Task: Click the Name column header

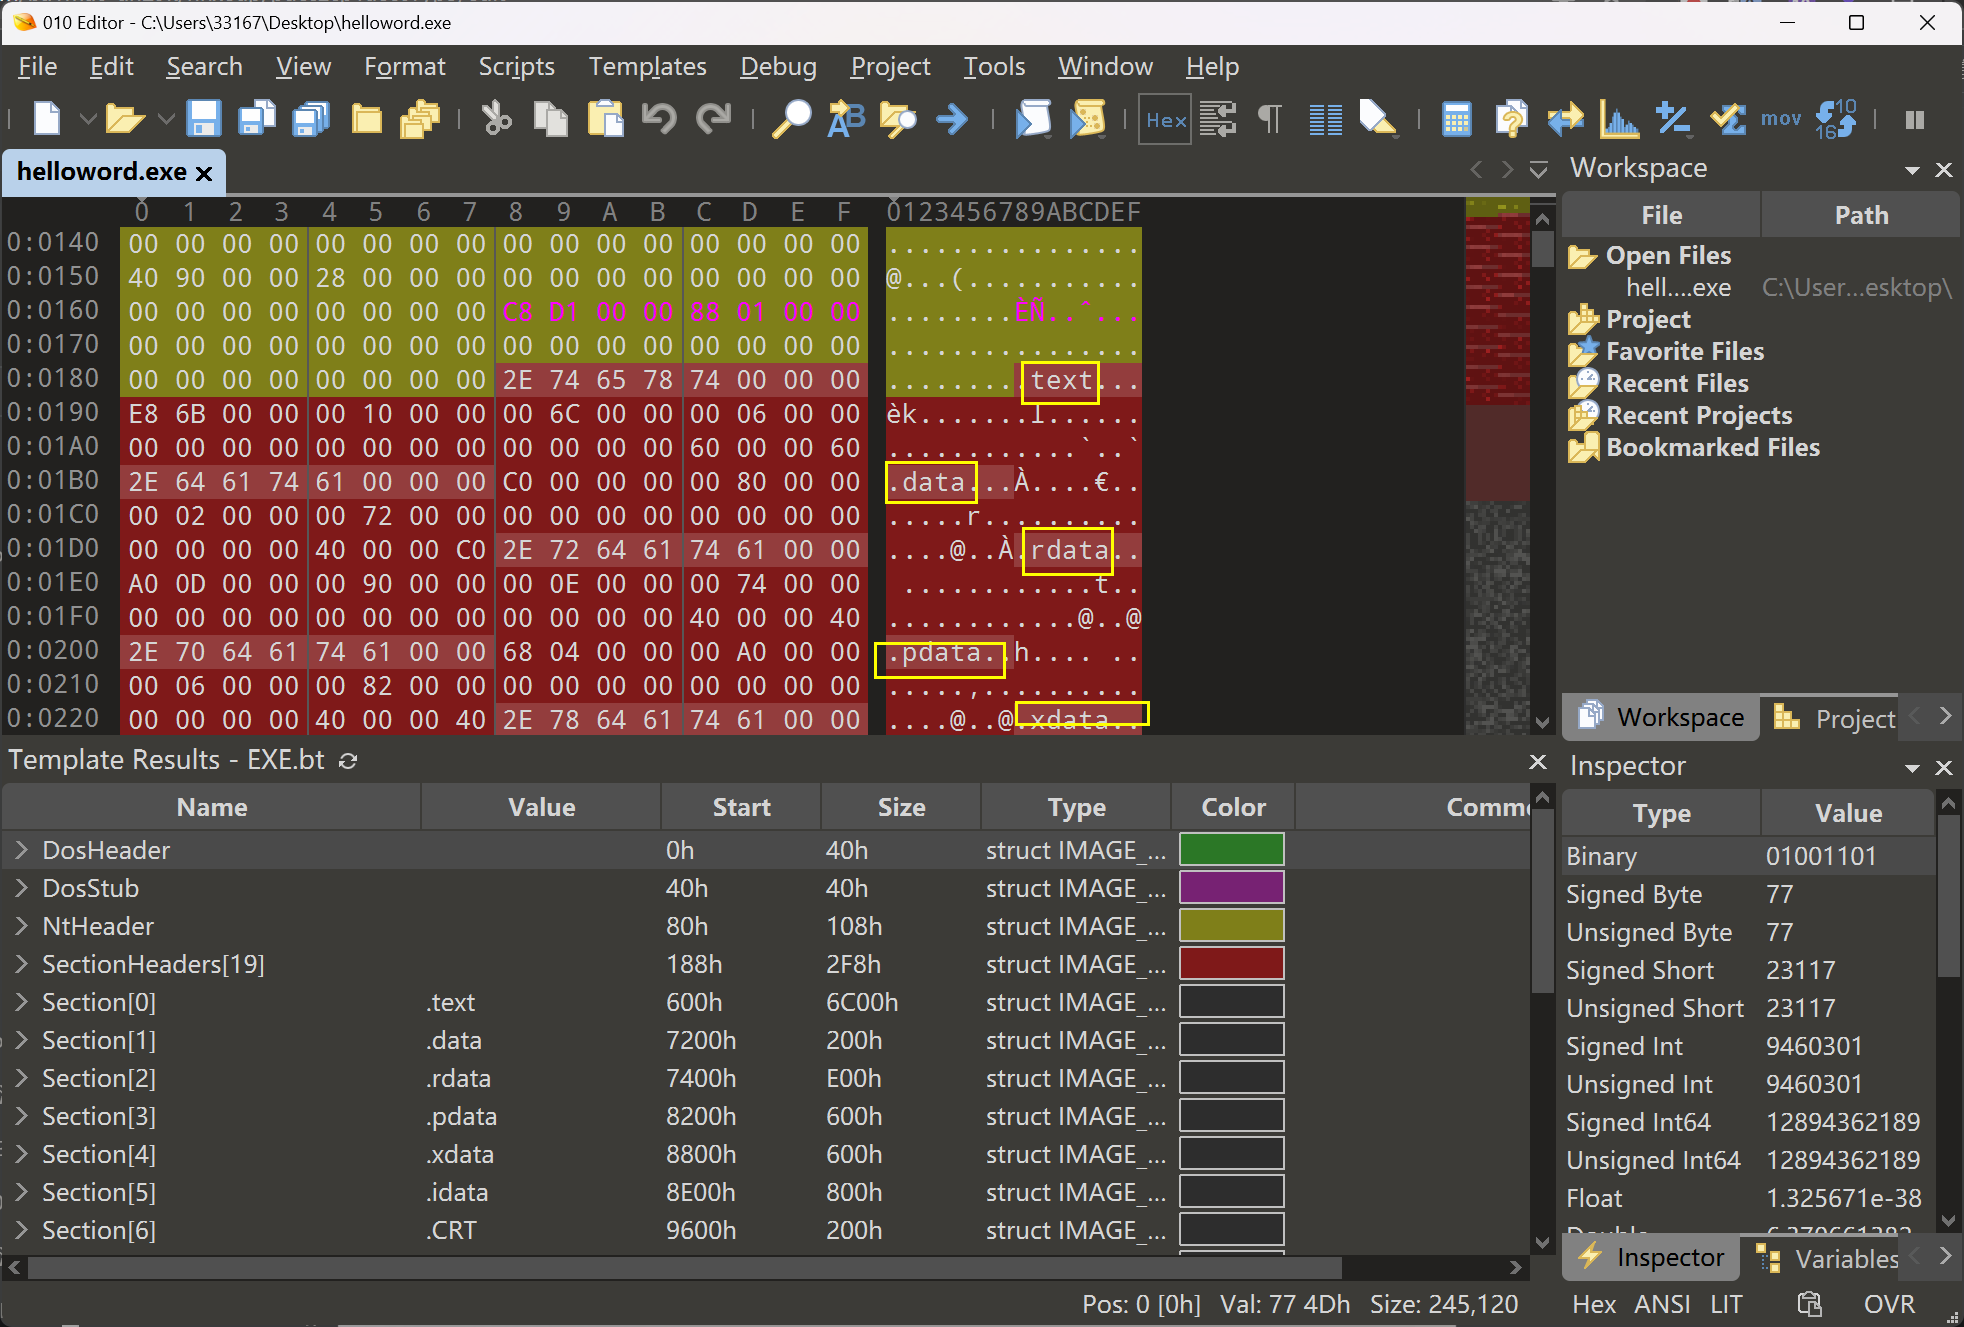Action: click(x=212, y=807)
